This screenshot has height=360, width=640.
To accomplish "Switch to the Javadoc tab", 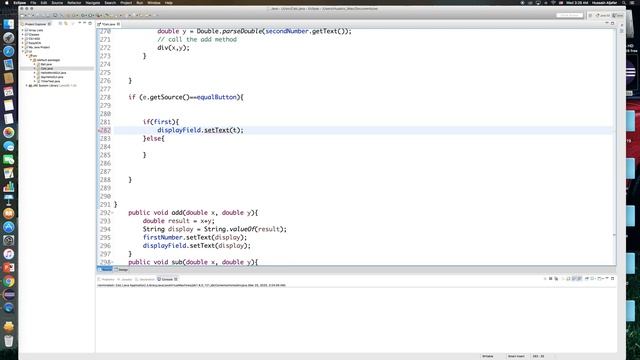I will coord(125,279).
